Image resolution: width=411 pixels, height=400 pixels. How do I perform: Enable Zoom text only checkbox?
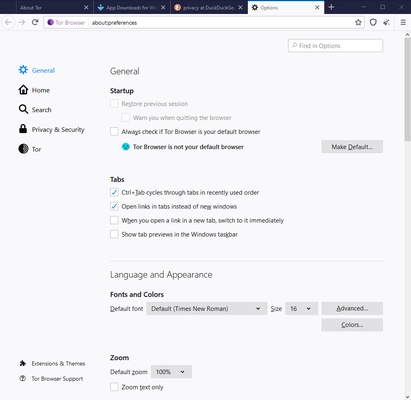[114, 387]
